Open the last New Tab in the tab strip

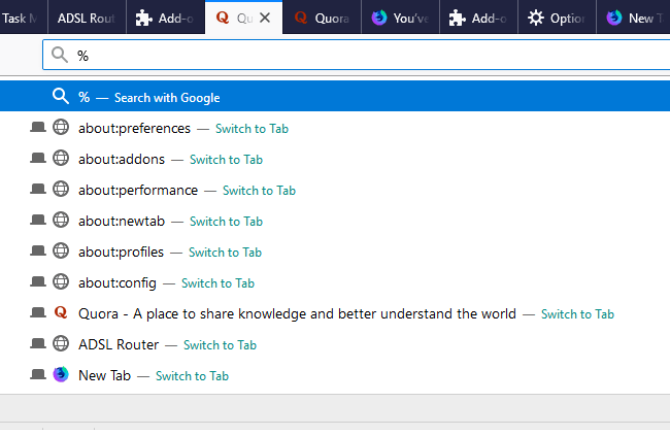point(633,17)
